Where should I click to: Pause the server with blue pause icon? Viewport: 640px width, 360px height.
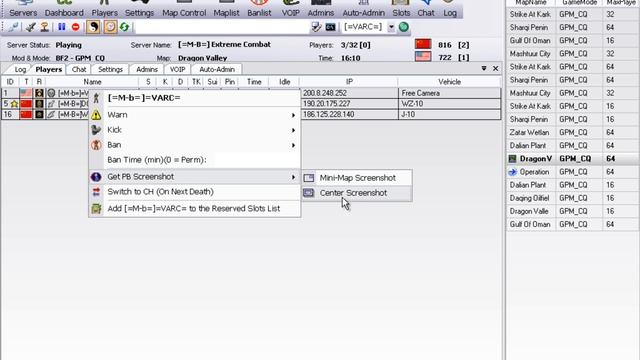[62, 27]
